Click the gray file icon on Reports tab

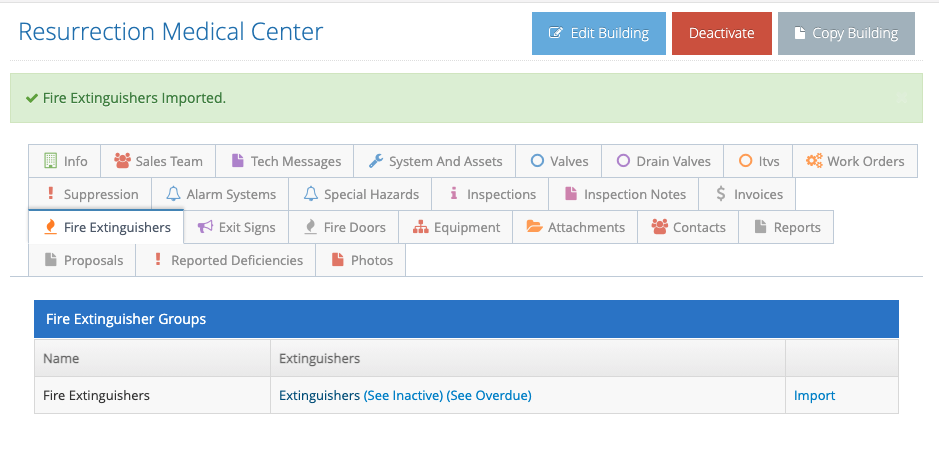[x=760, y=226]
